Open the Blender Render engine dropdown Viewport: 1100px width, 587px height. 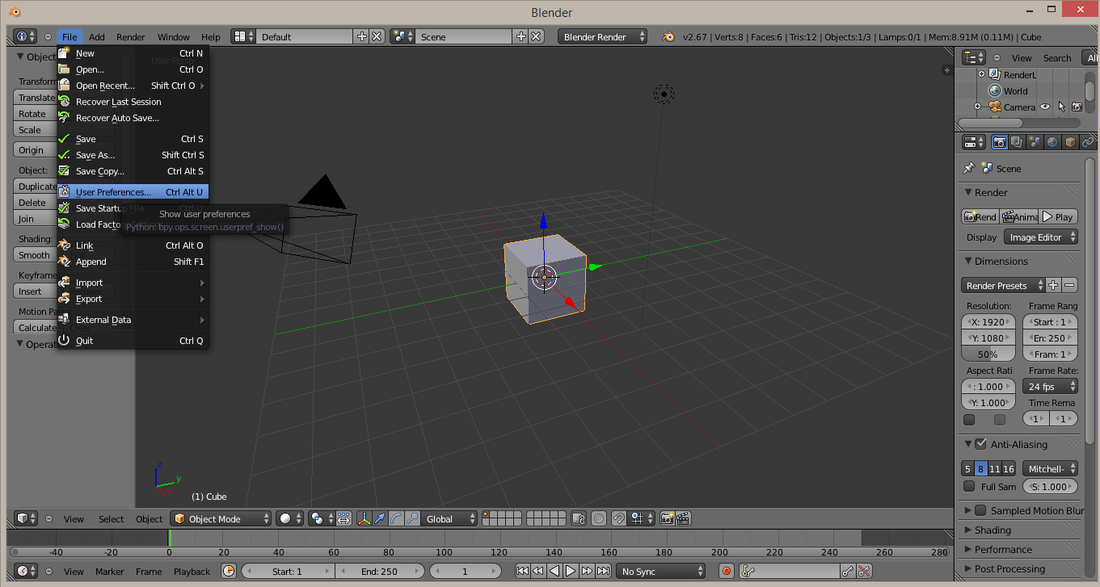pos(603,36)
